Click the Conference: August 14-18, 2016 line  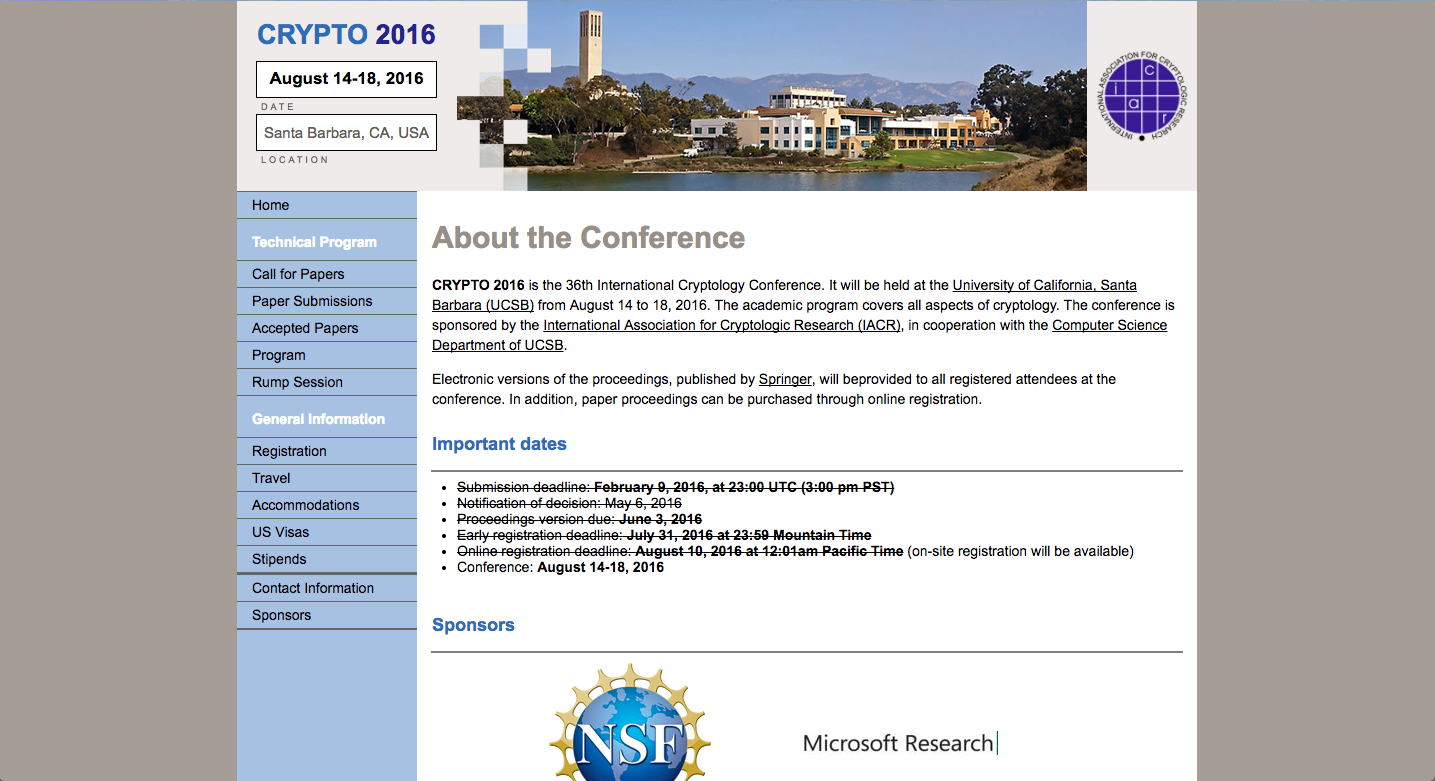pyautogui.click(x=560, y=567)
